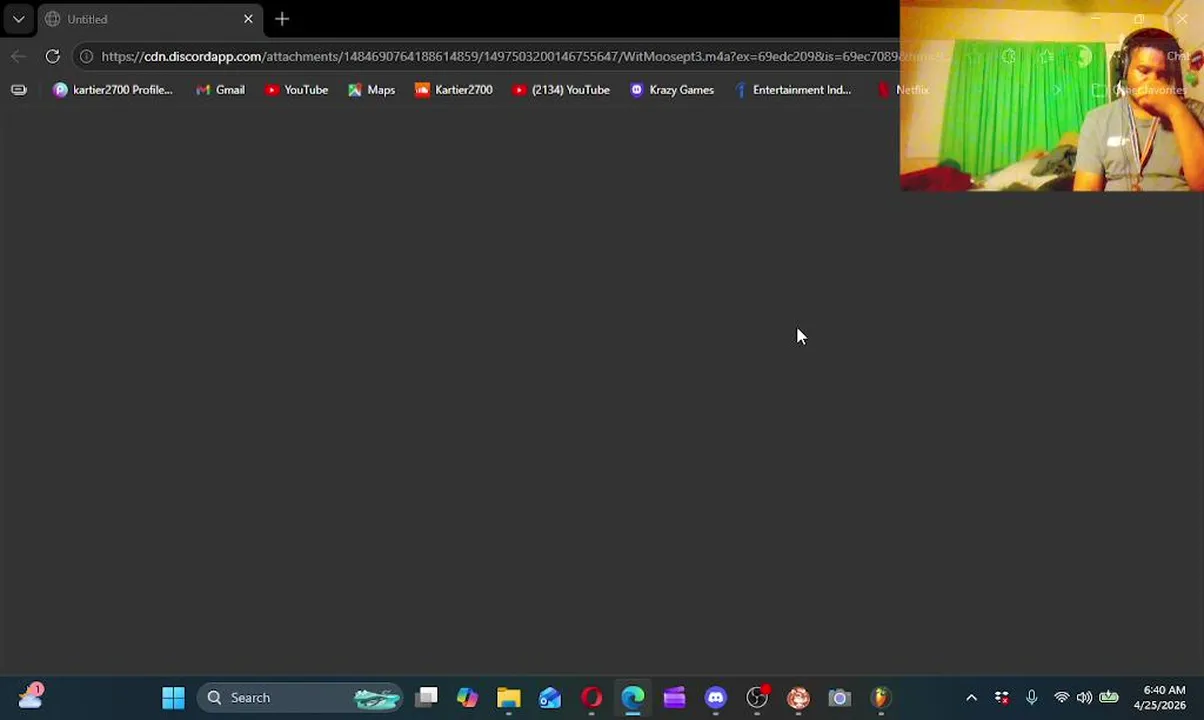
Task: Open OBS Studio from the taskbar
Action: pos(757,697)
